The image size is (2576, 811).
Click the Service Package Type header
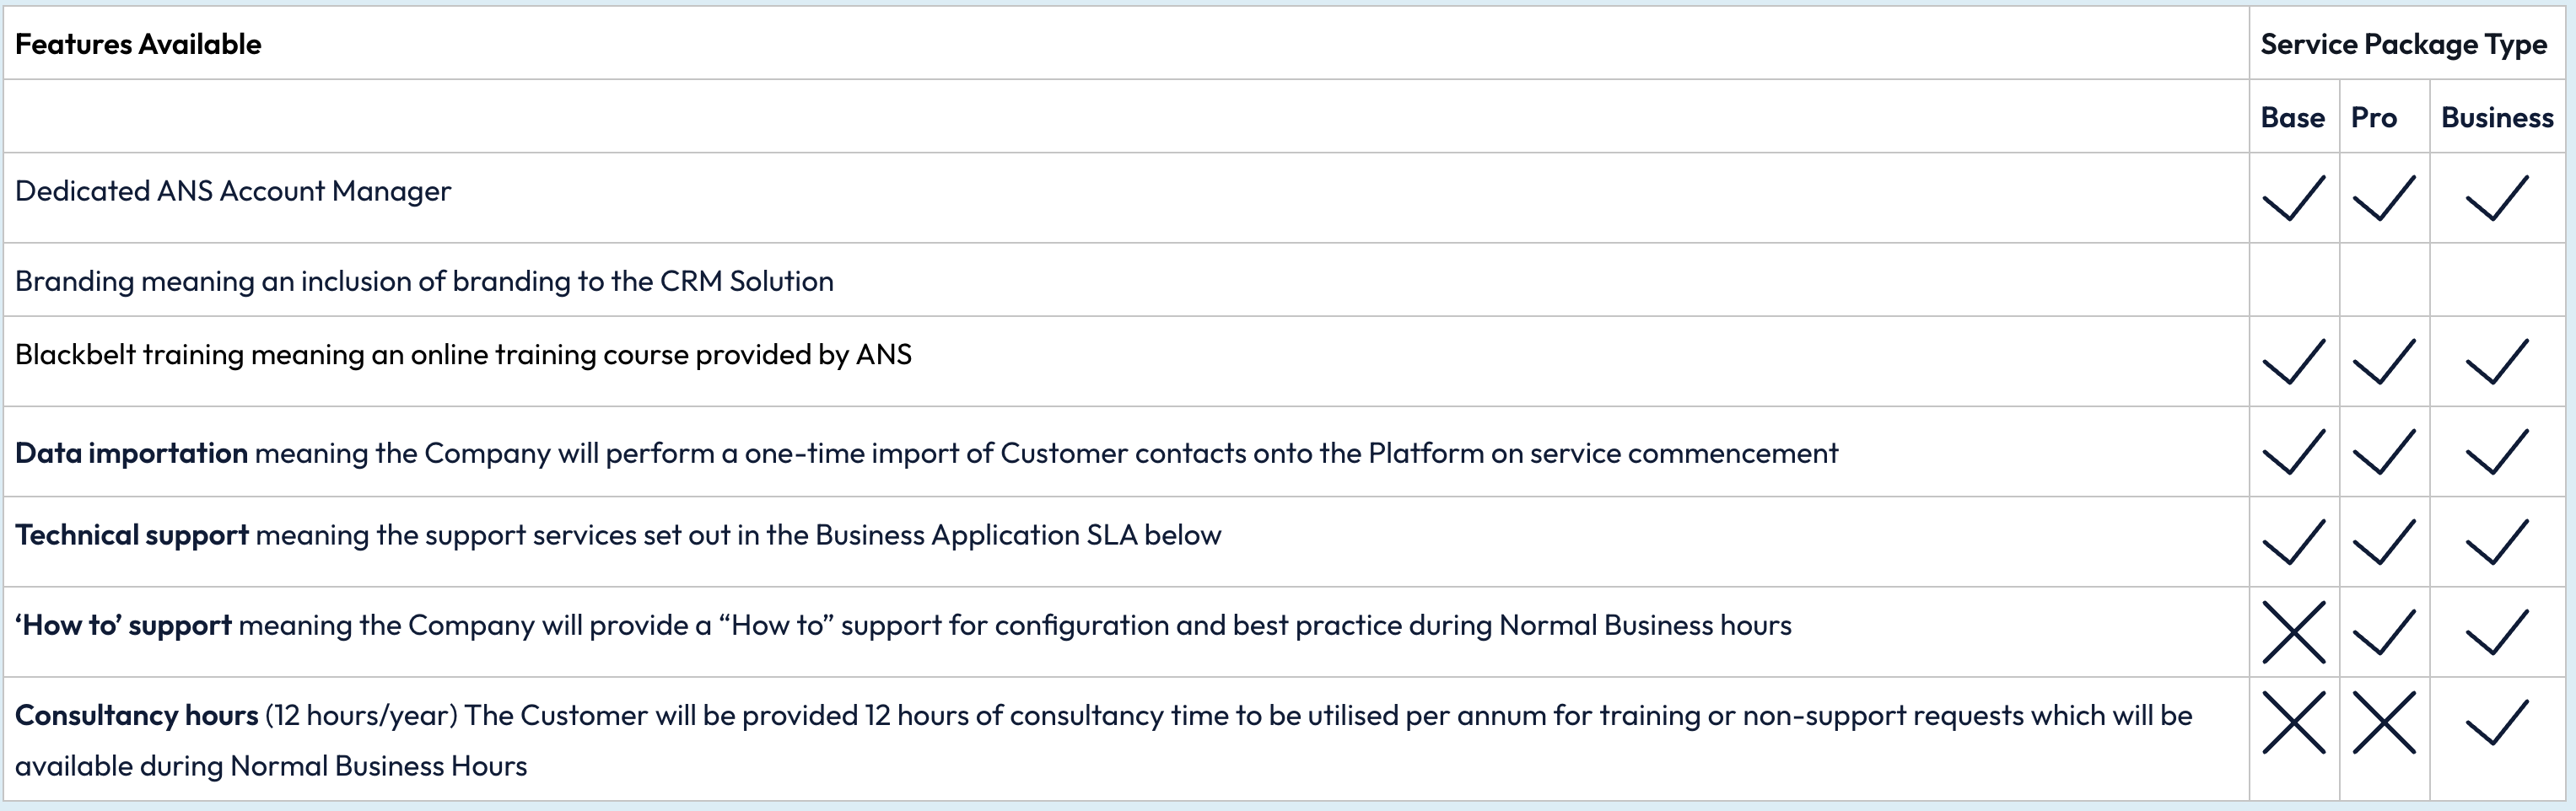(x=2403, y=44)
